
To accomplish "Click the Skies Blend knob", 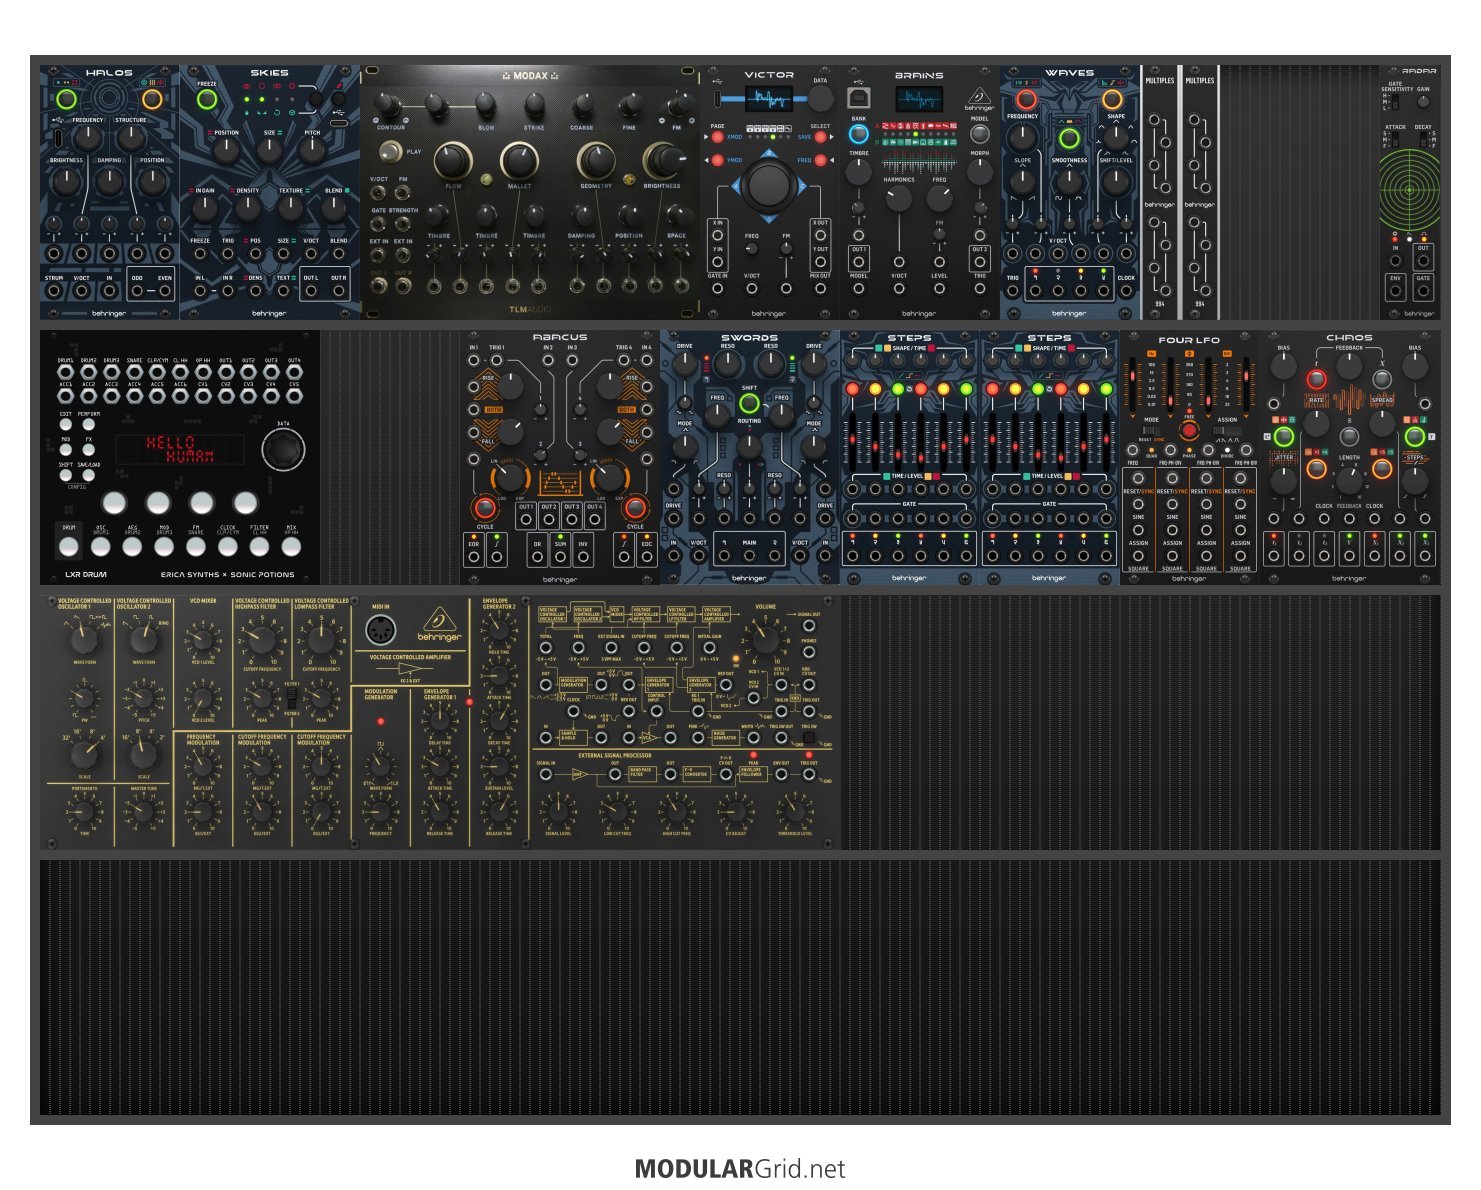I will pyautogui.click(x=333, y=208).
